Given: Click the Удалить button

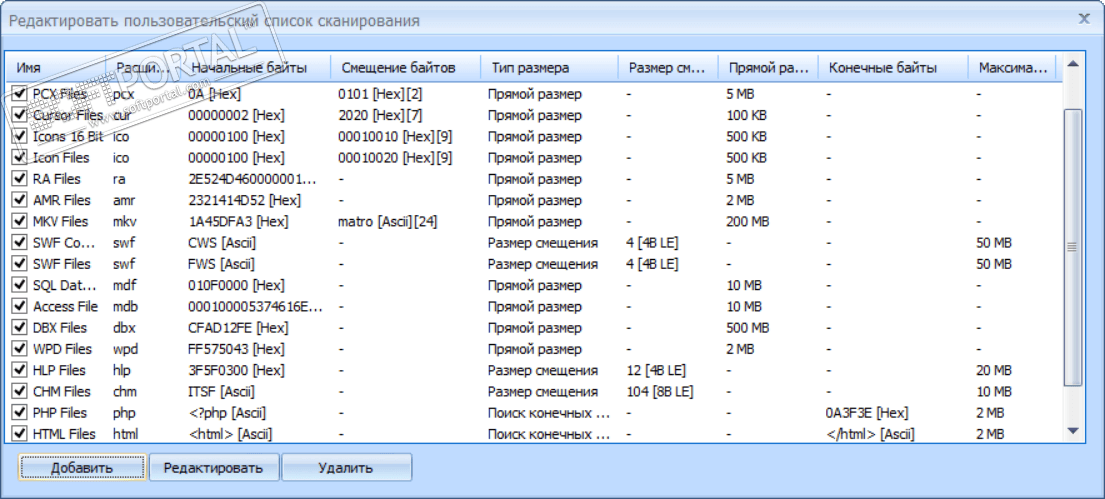Looking at the screenshot, I should click(x=346, y=467).
